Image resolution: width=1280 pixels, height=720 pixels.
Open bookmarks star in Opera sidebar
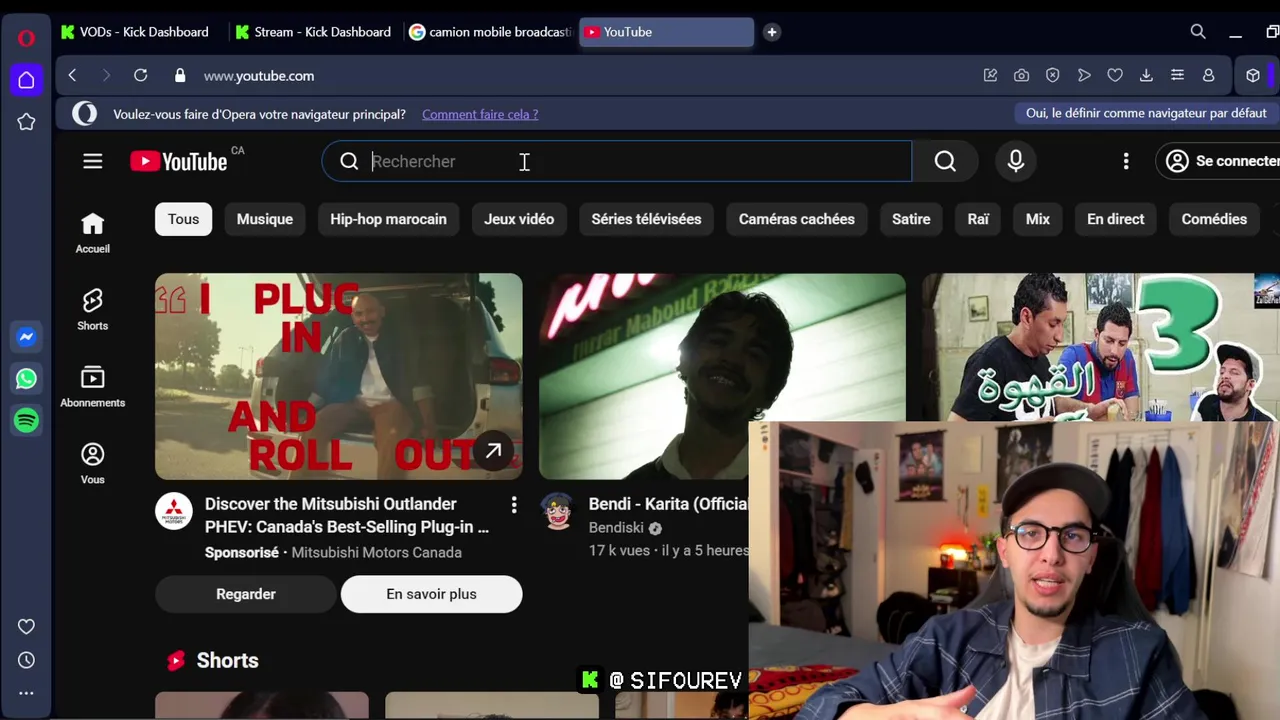tap(26, 122)
